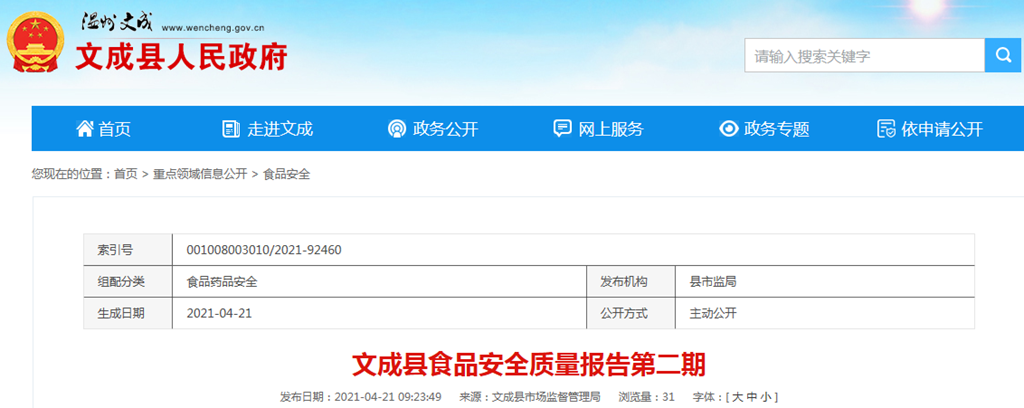Click the document icon beside 走进文成
Viewport: 1024px width, 408px height.
click(231, 129)
